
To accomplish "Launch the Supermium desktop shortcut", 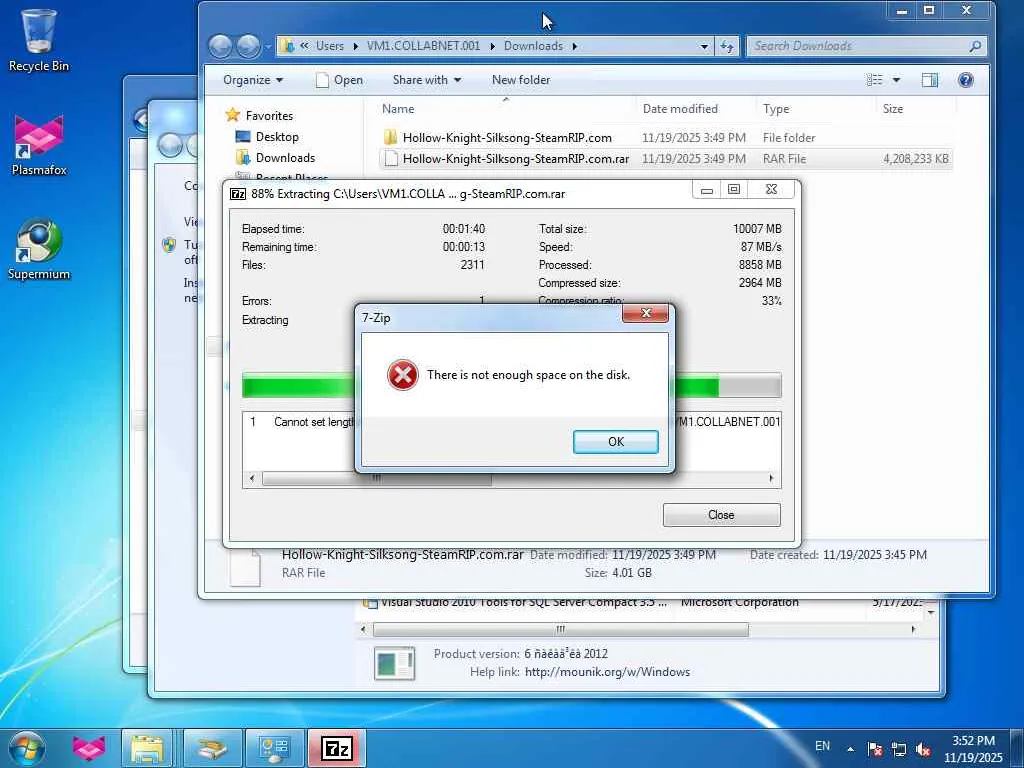I will (39, 249).
